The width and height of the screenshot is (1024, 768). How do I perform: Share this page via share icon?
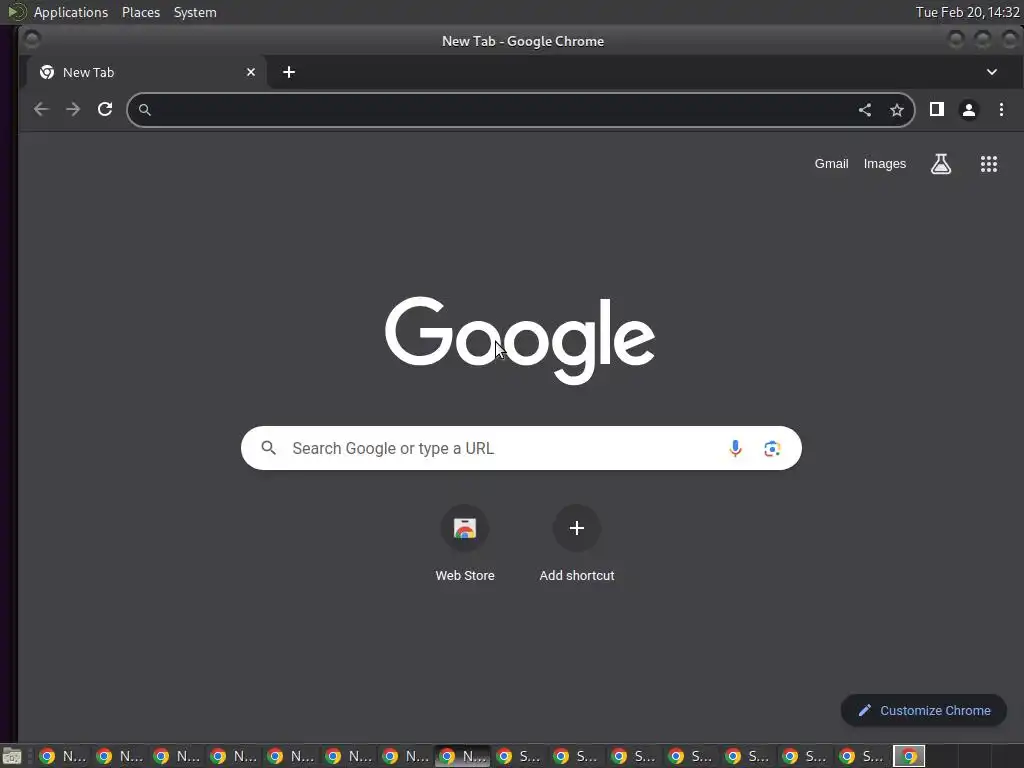865,110
